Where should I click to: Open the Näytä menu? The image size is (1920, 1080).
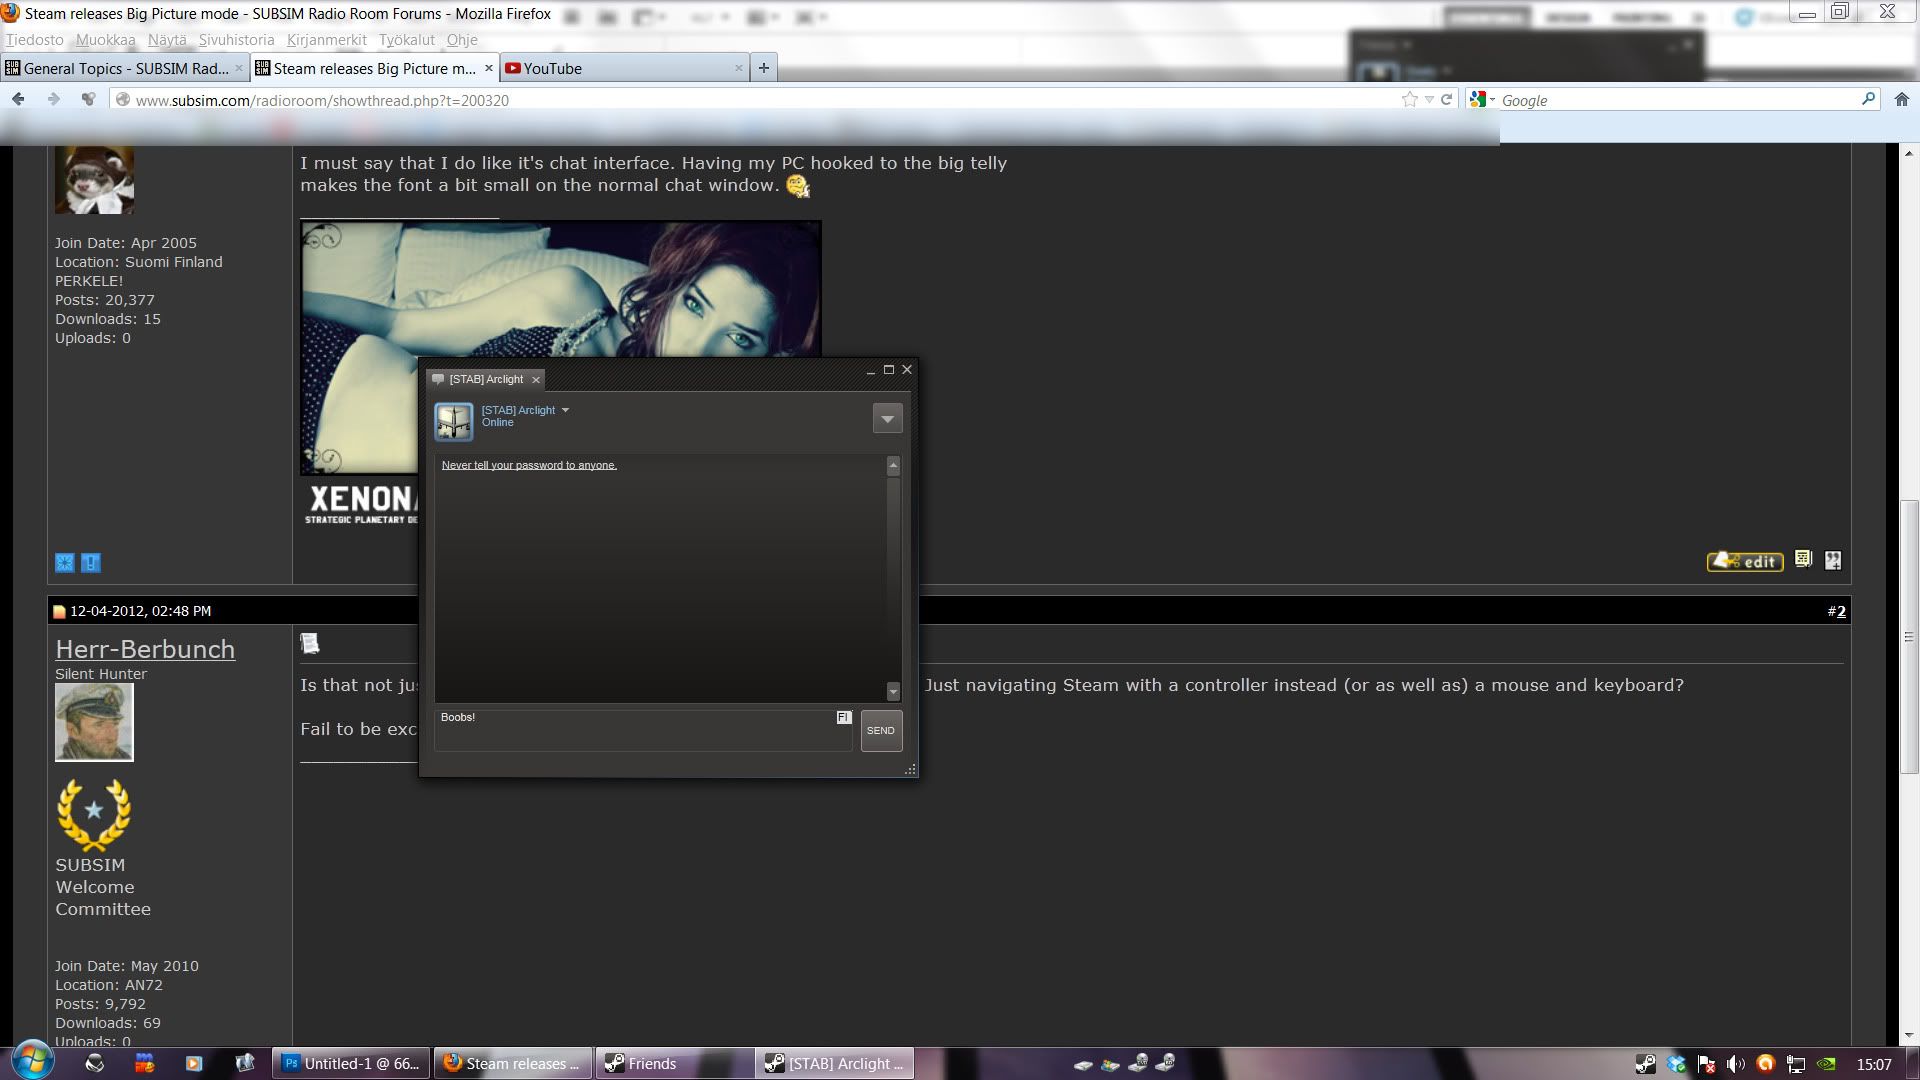[167, 40]
